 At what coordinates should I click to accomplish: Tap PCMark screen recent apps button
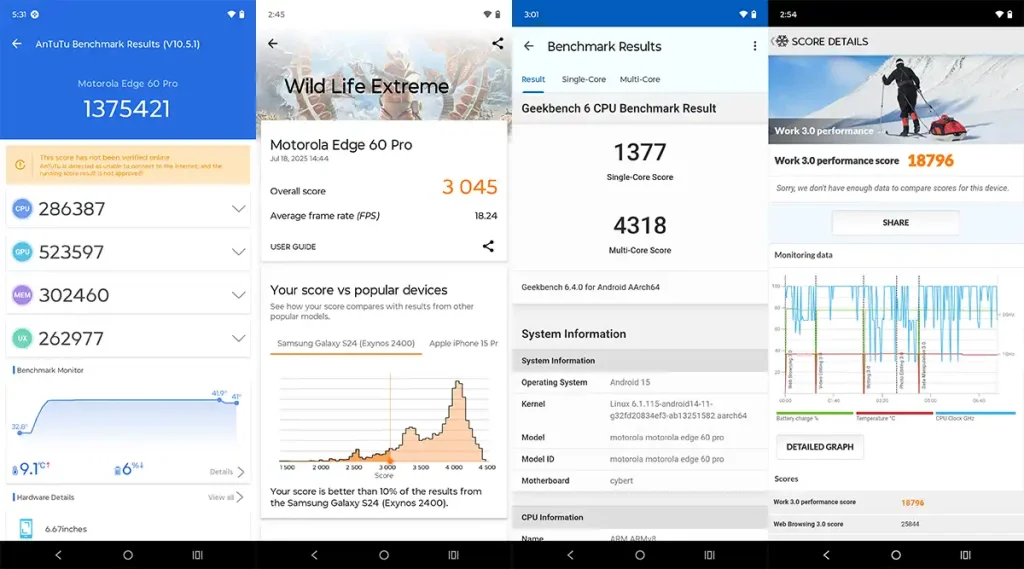point(965,555)
